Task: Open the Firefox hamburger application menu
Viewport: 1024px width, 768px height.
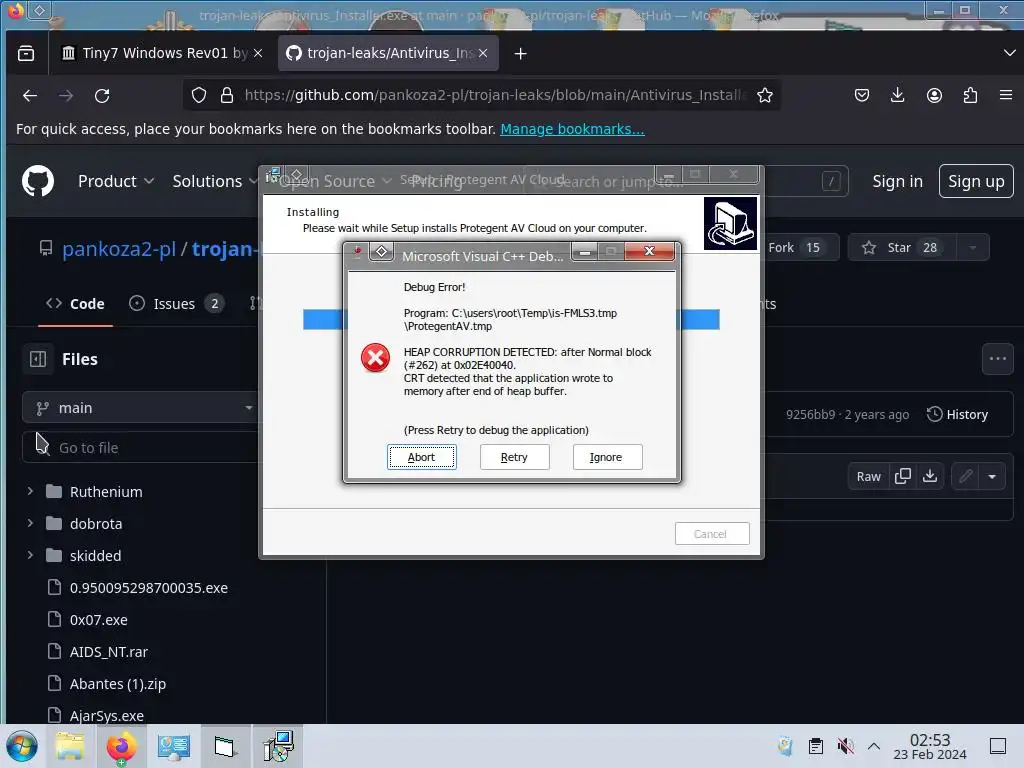Action: pyautogui.click(x=1006, y=95)
